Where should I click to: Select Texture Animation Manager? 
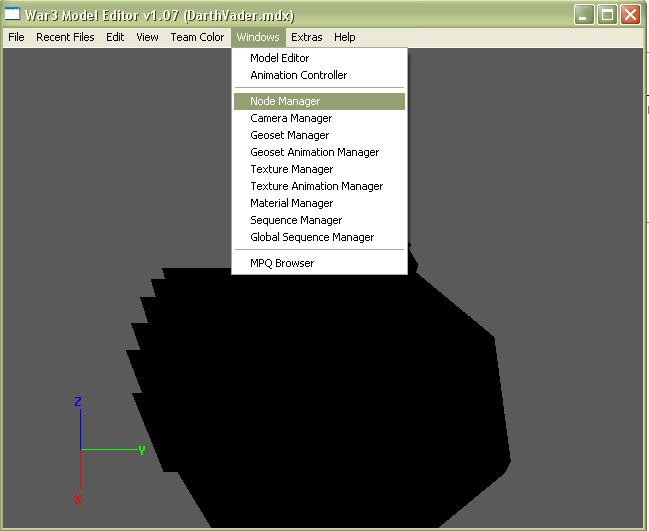click(x=319, y=186)
